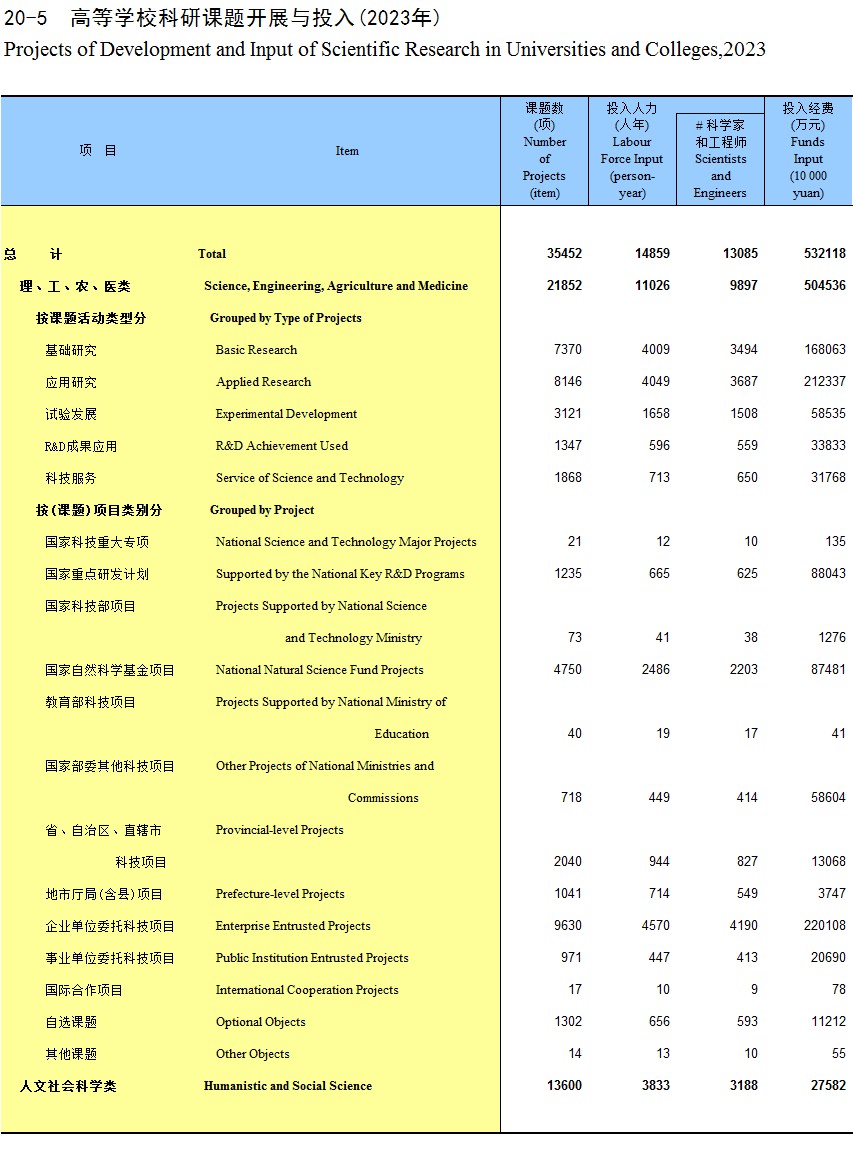Click 'Projects Supported by National Ministry of' label
Image resolution: width=853 pixels, height=1166 pixels.
click(331, 702)
